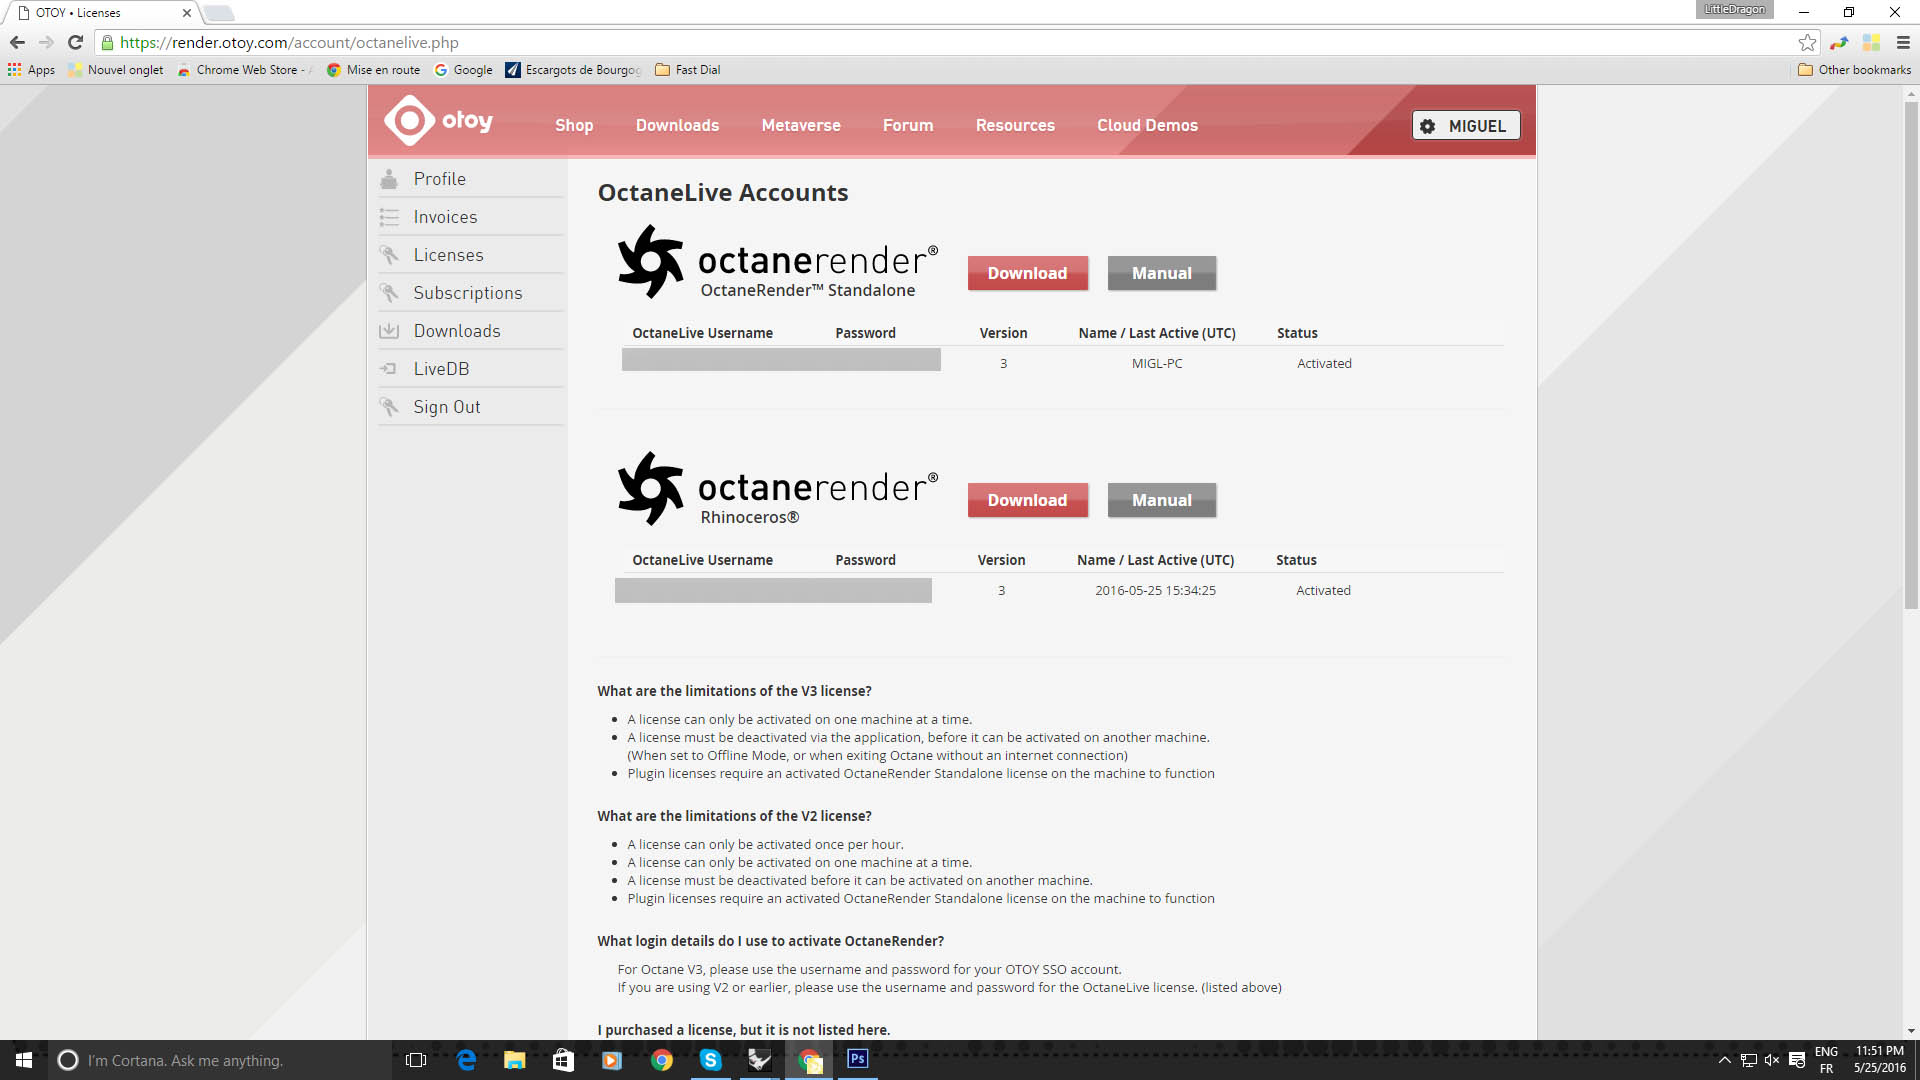Open LiveDB in the sidebar
This screenshot has height=1080, width=1920.
(441, 369)
